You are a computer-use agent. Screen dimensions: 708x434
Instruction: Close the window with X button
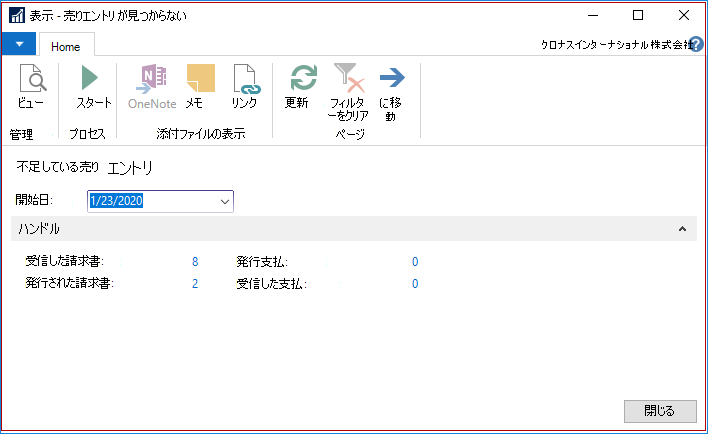[684, 15]
